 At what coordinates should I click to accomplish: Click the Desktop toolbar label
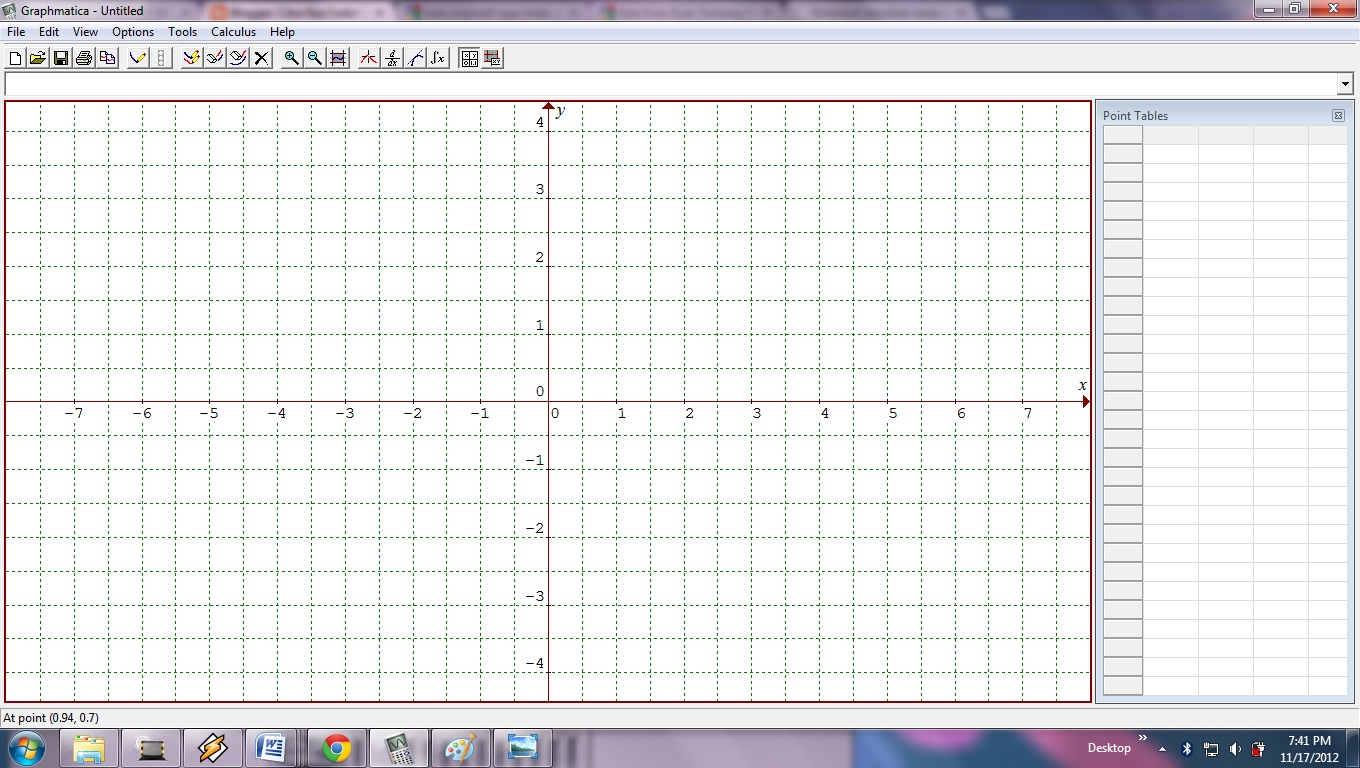click(x=1109, y=748)
